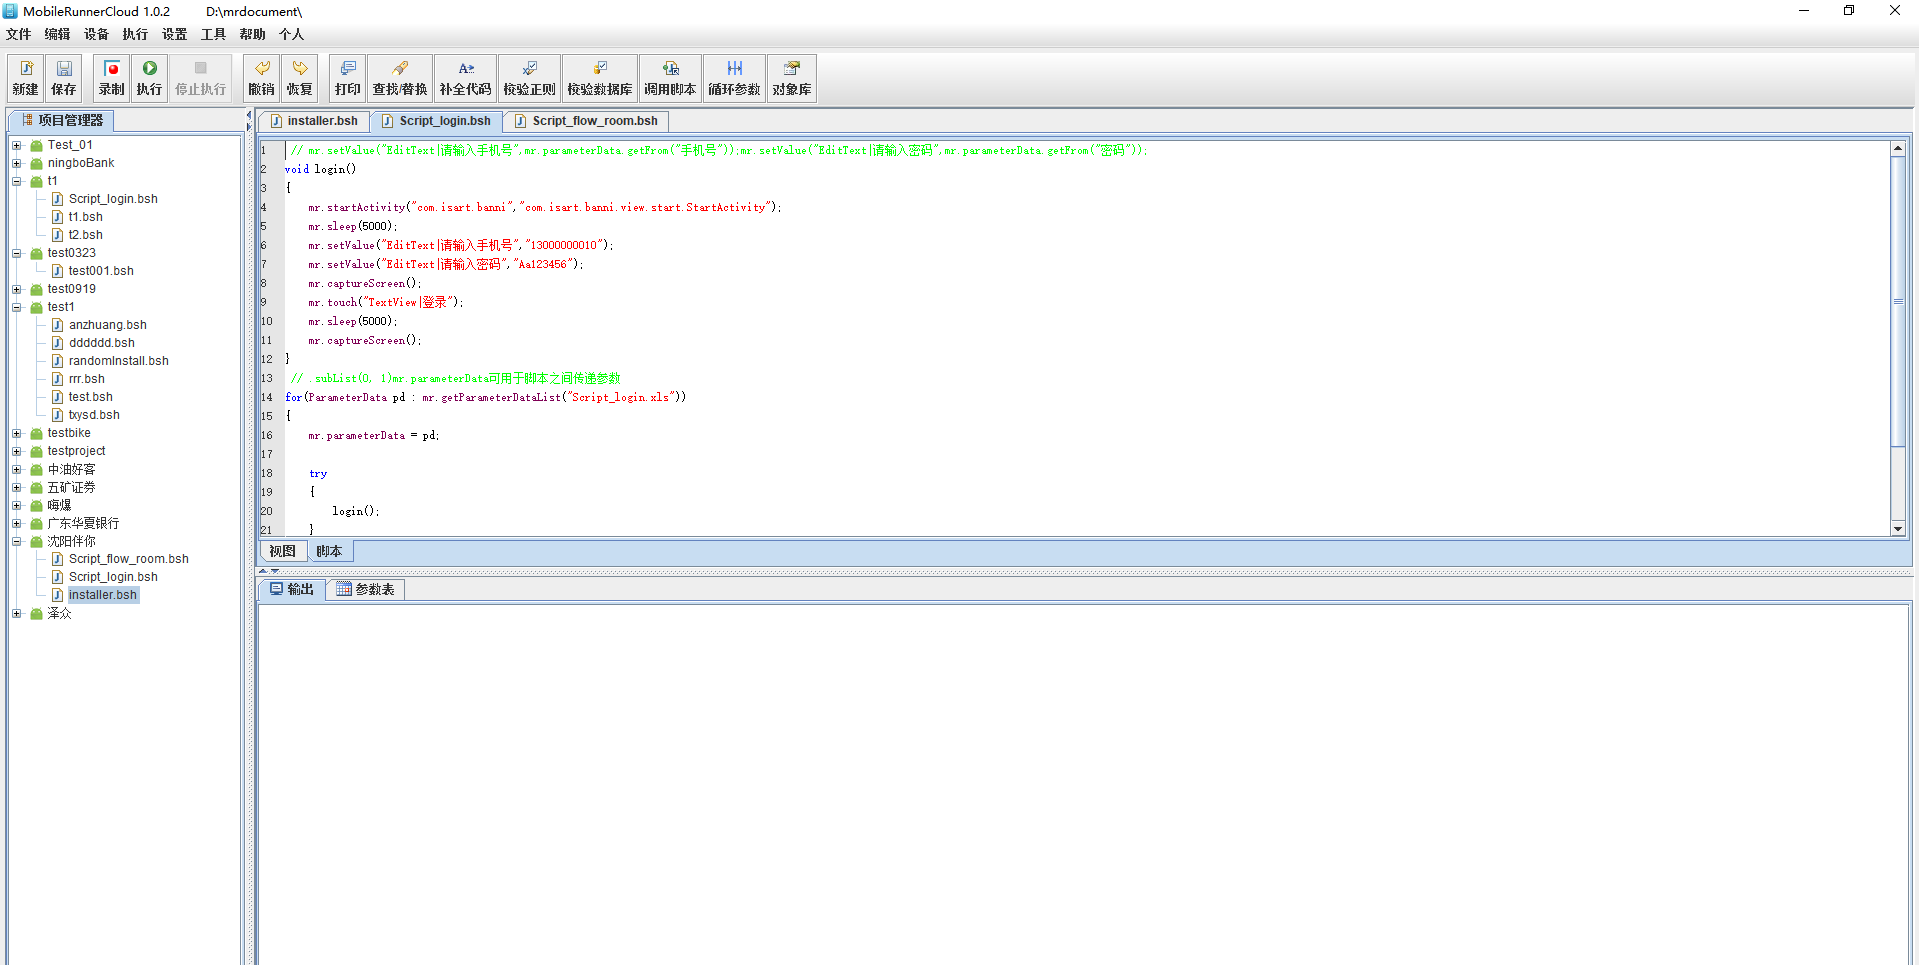Viewport: 1919px width, 965px height.
Task: Click the editor scrollbar down arrow
Action: pyautogui.click(x=1897, y=528)
